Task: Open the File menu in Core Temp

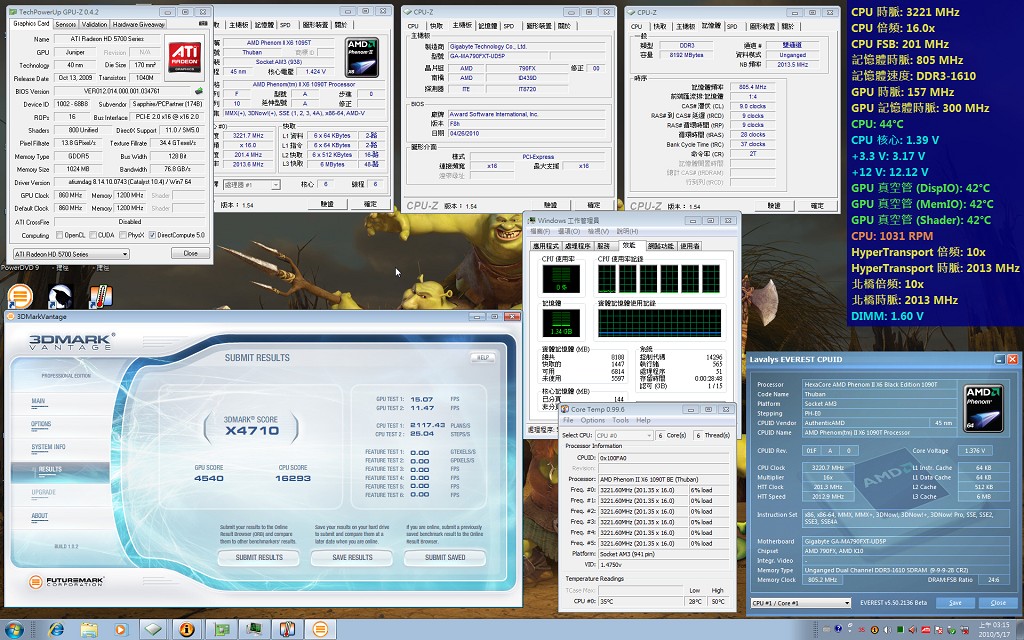Action: coord(568,420)
